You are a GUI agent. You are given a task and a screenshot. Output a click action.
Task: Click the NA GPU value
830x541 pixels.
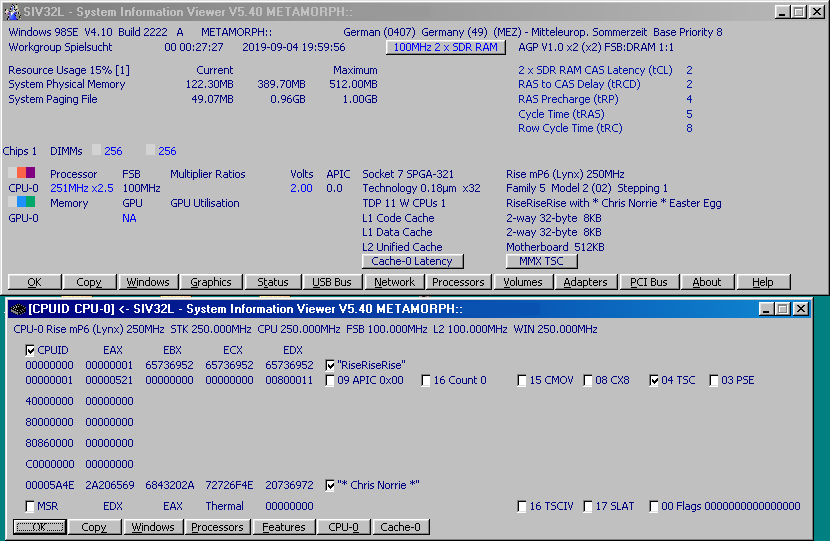[x=129, y=218]
